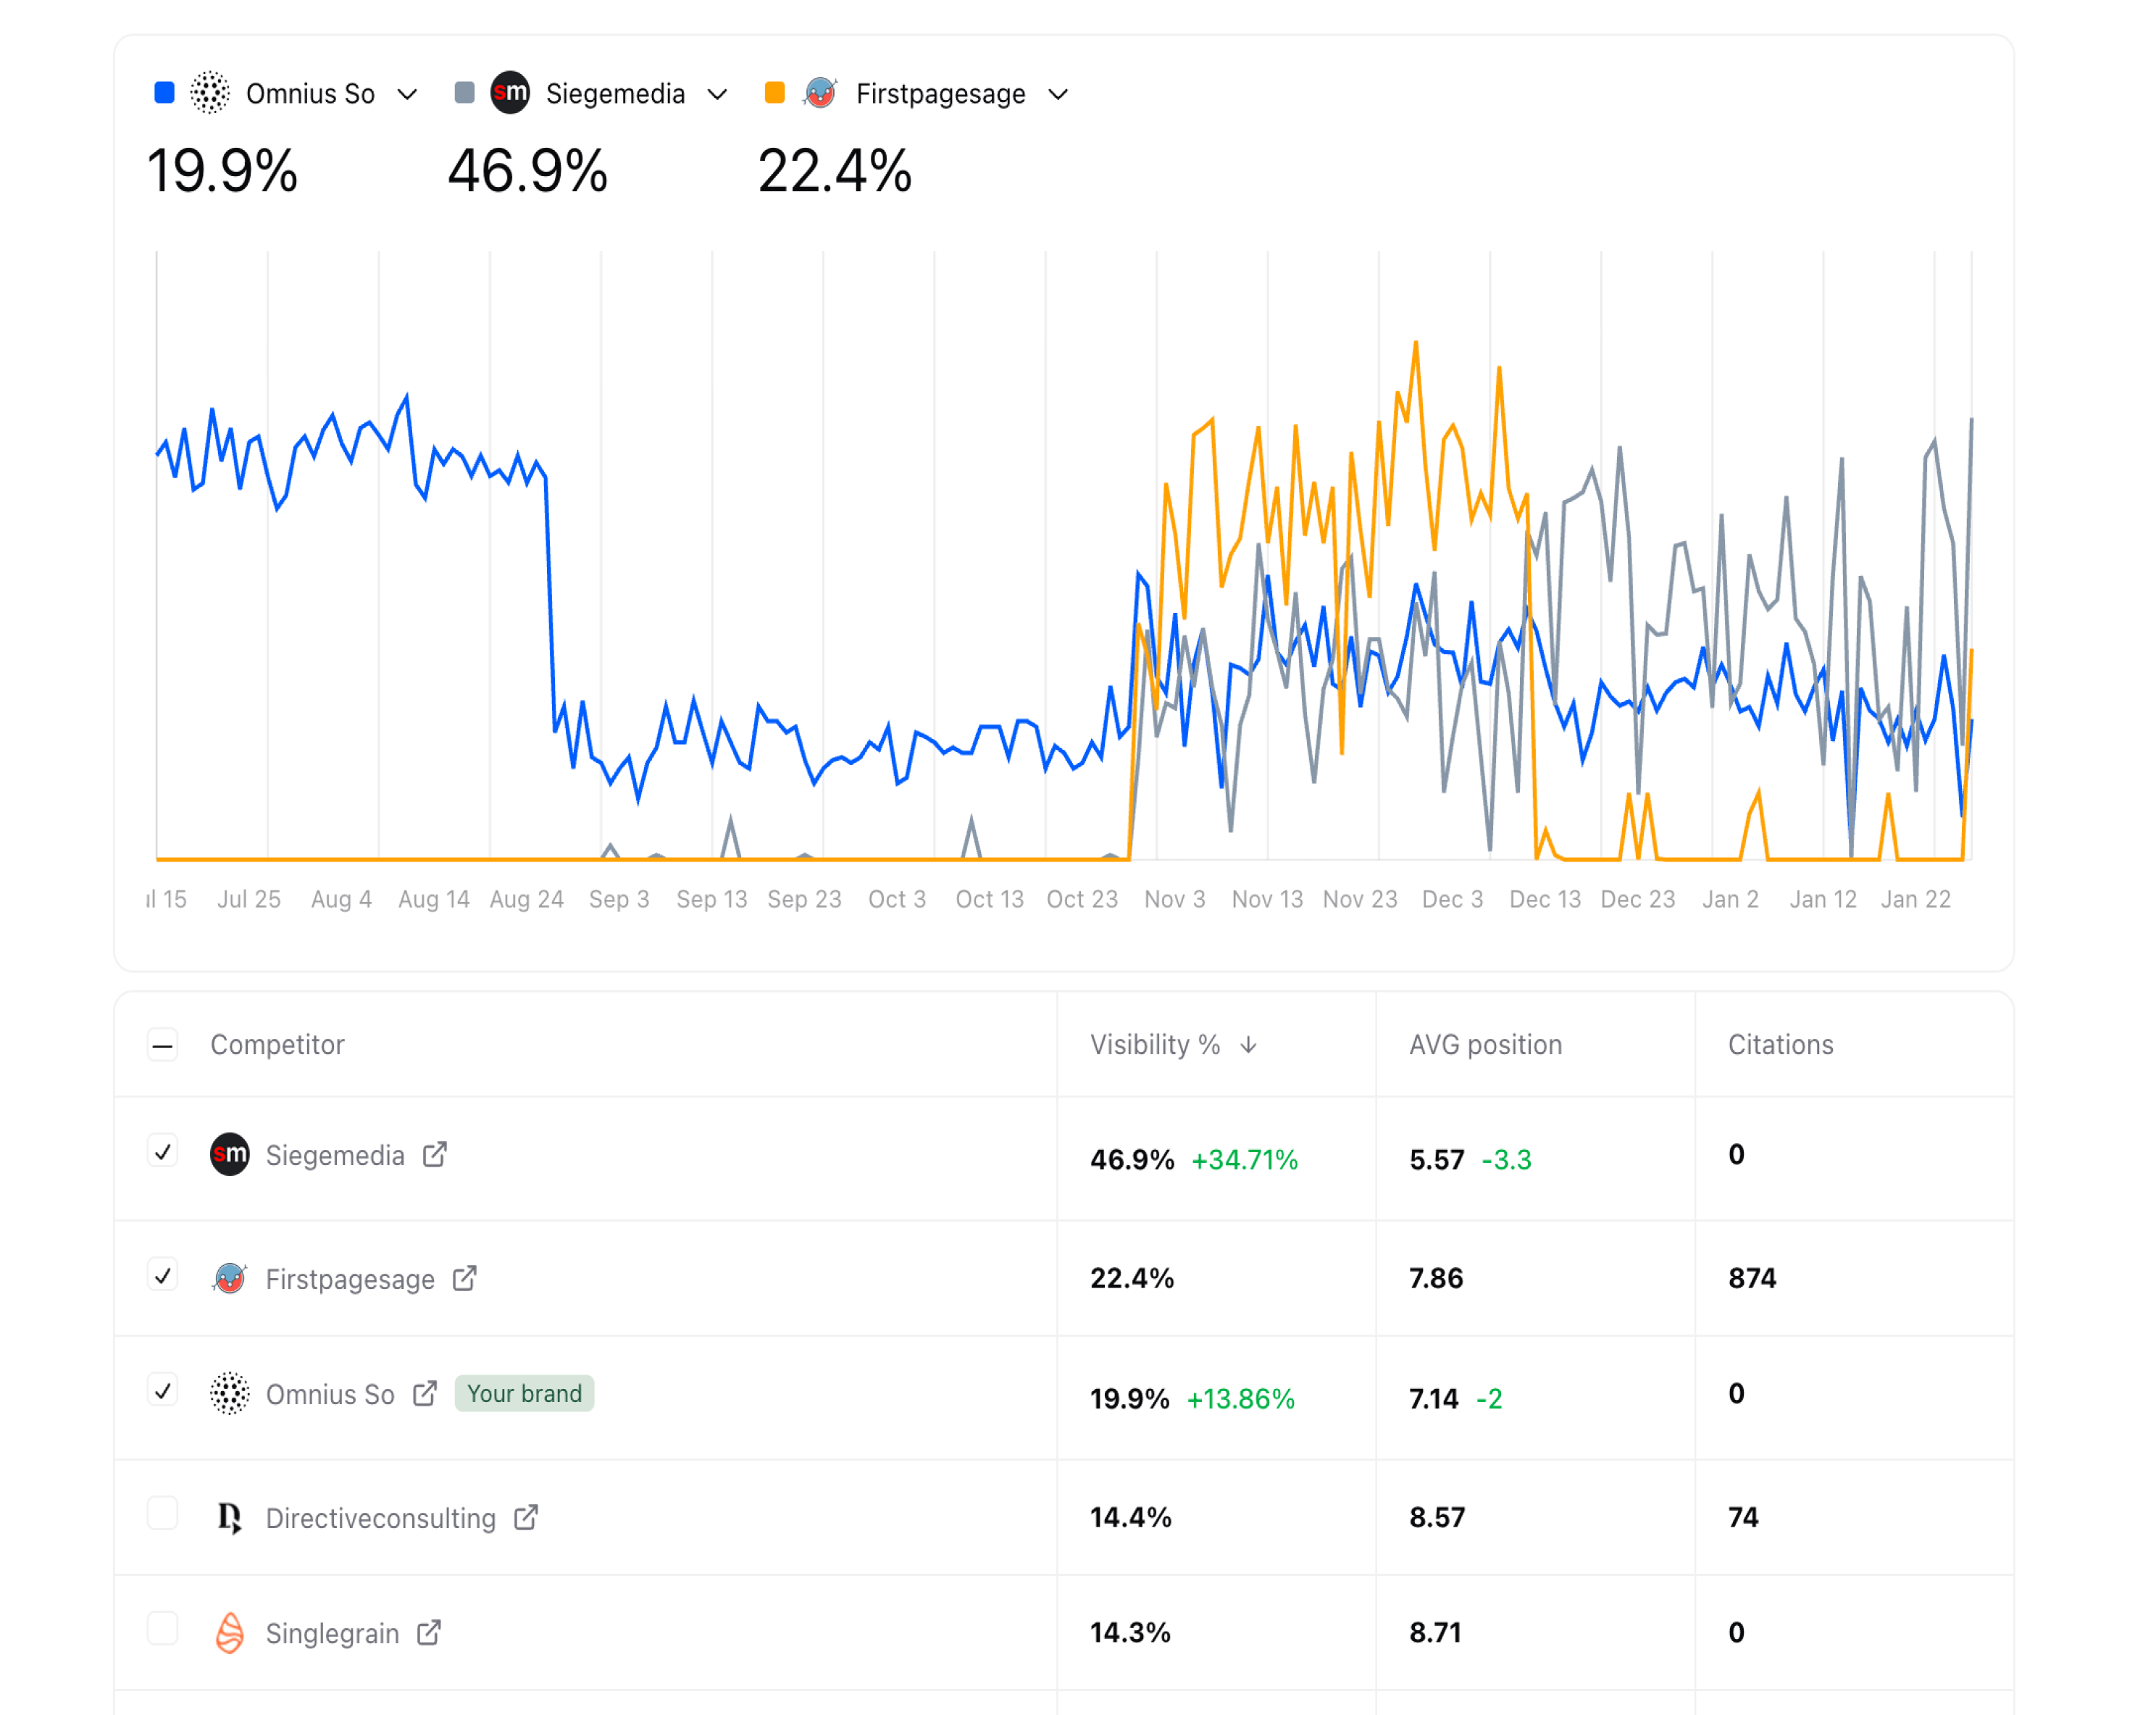
Task: Click the Your brand badge
Action: [x=523, y=1393]
